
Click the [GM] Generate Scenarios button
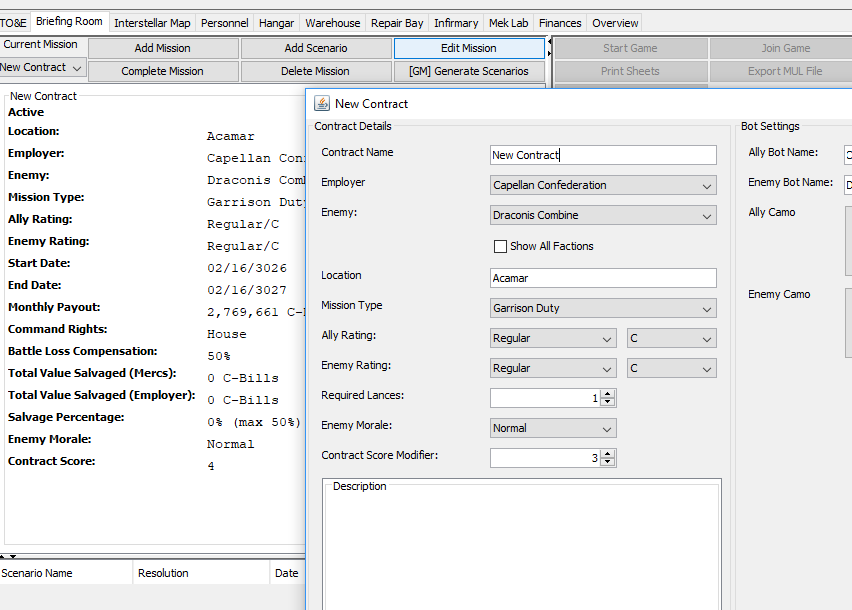pos(469,71)
